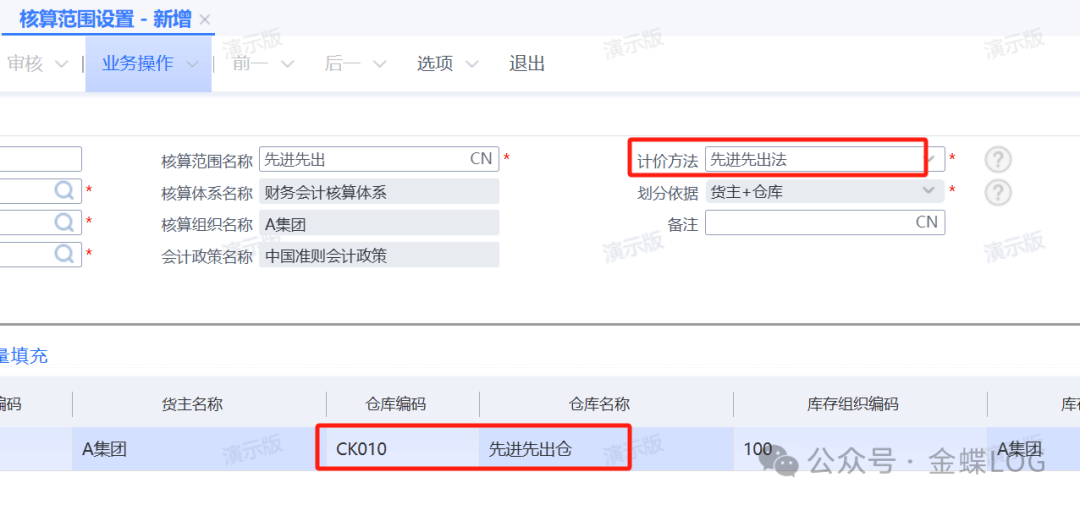Open the 选项 dropdown menu
This screenshot has width=1080, height=505.
point(472,64)
